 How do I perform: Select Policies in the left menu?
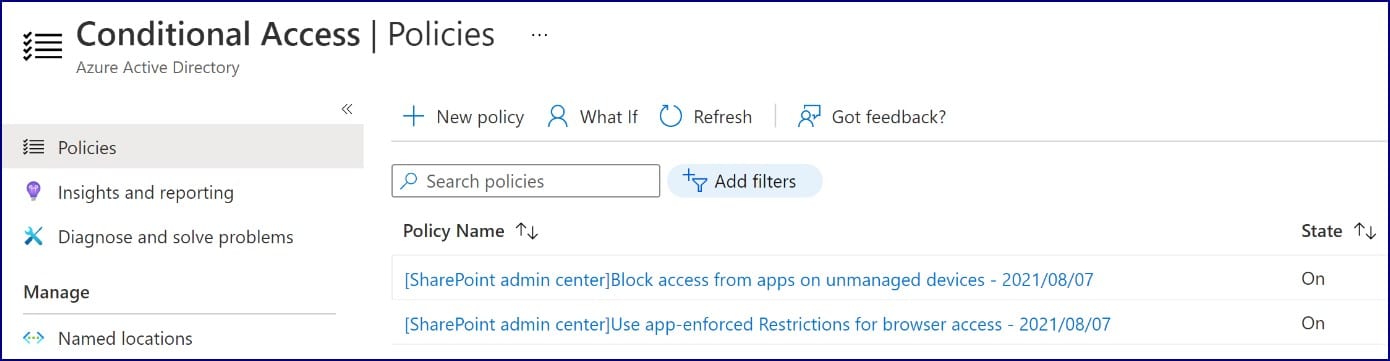pos(182,147)
